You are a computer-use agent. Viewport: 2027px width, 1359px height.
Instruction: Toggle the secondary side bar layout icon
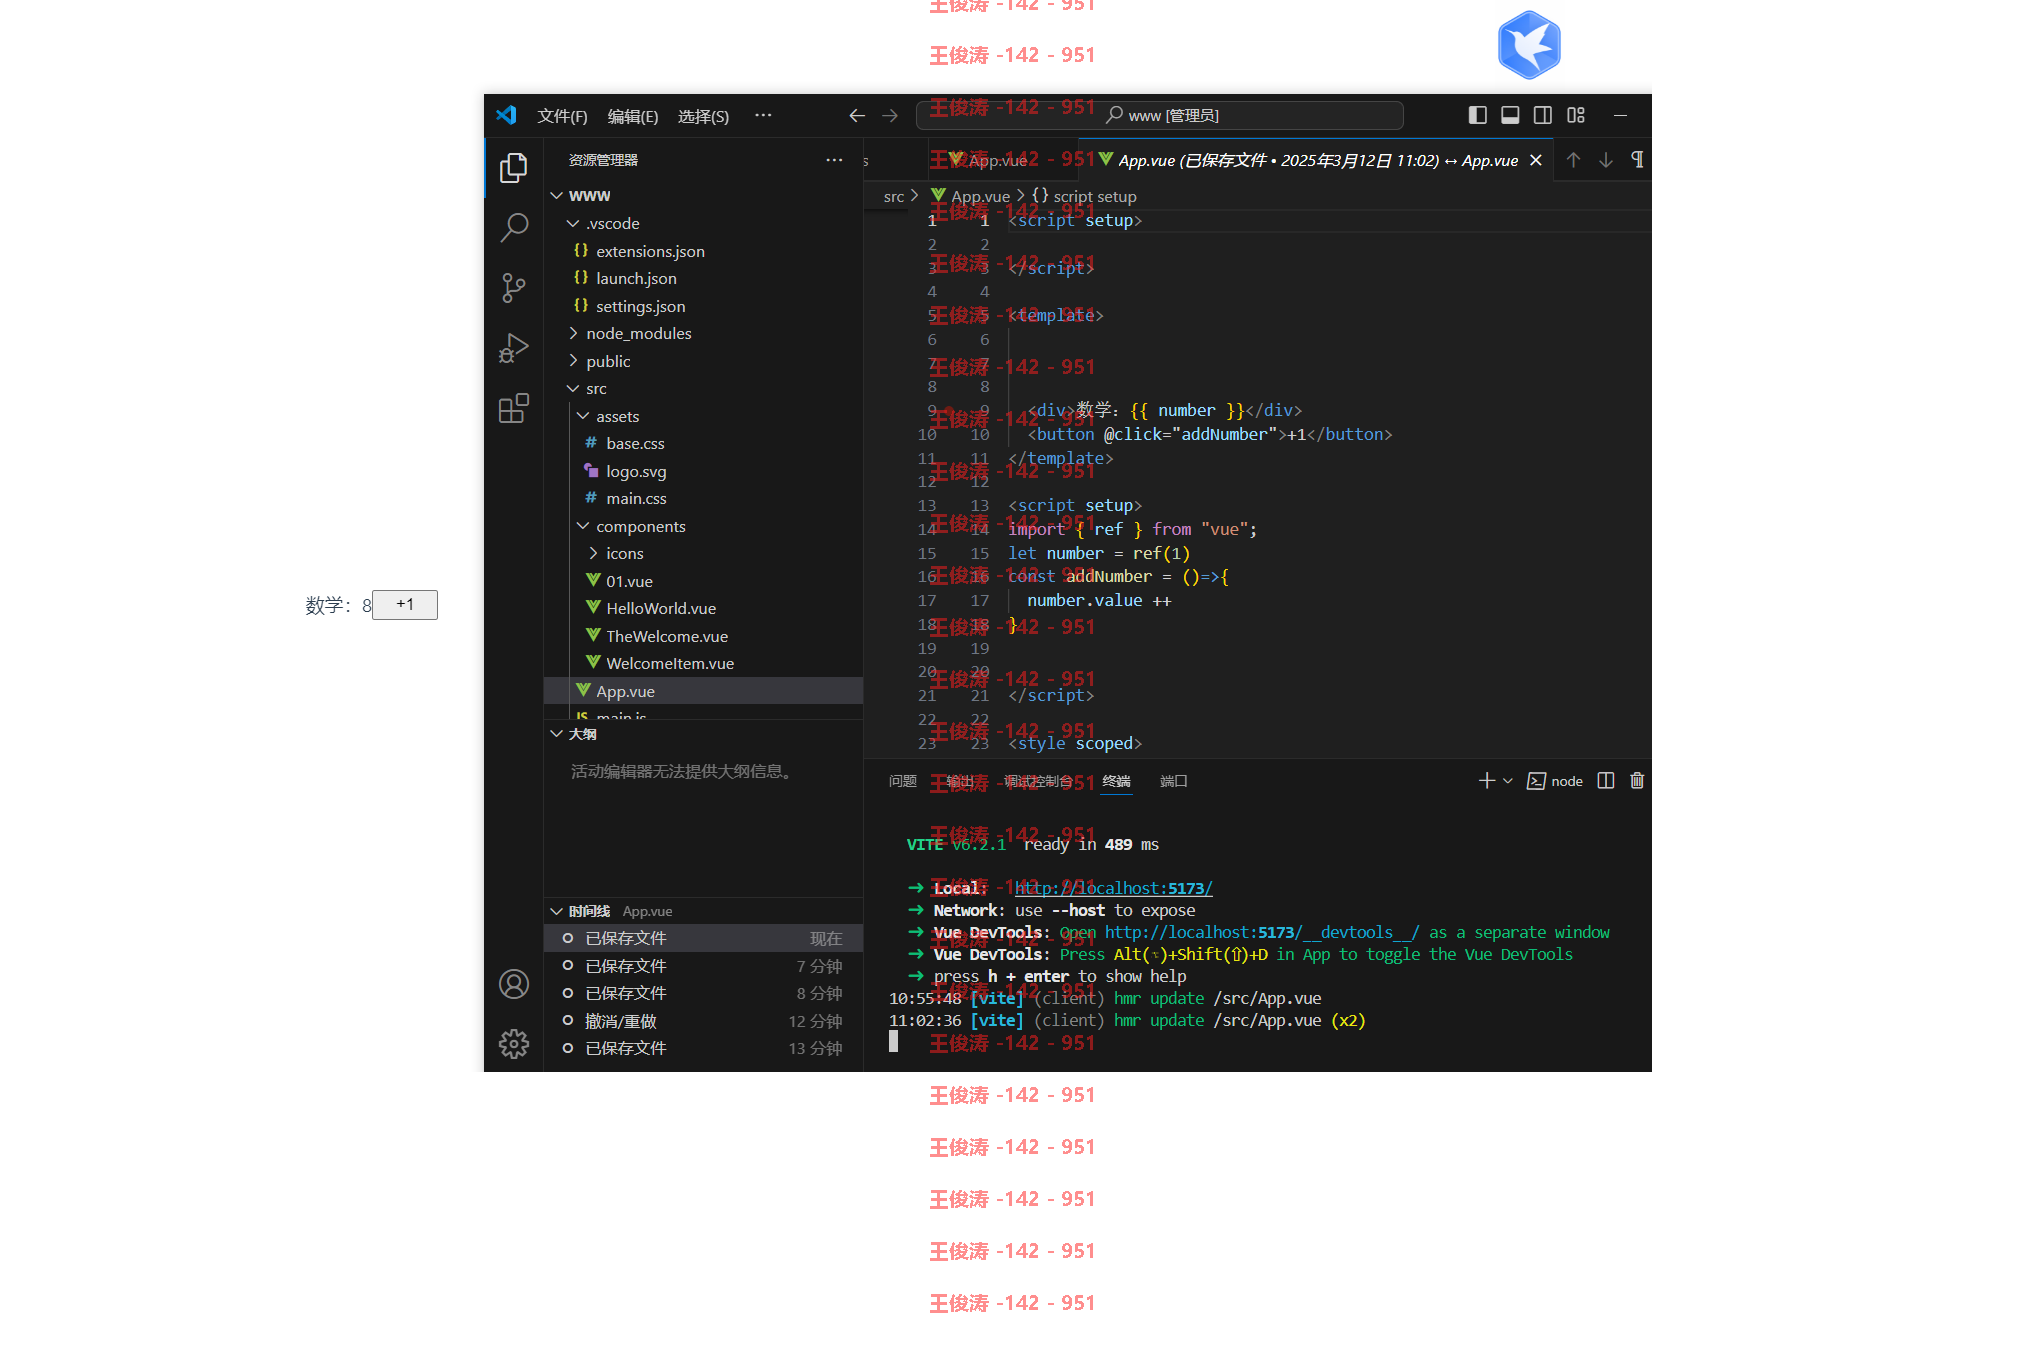[1543, 115]
